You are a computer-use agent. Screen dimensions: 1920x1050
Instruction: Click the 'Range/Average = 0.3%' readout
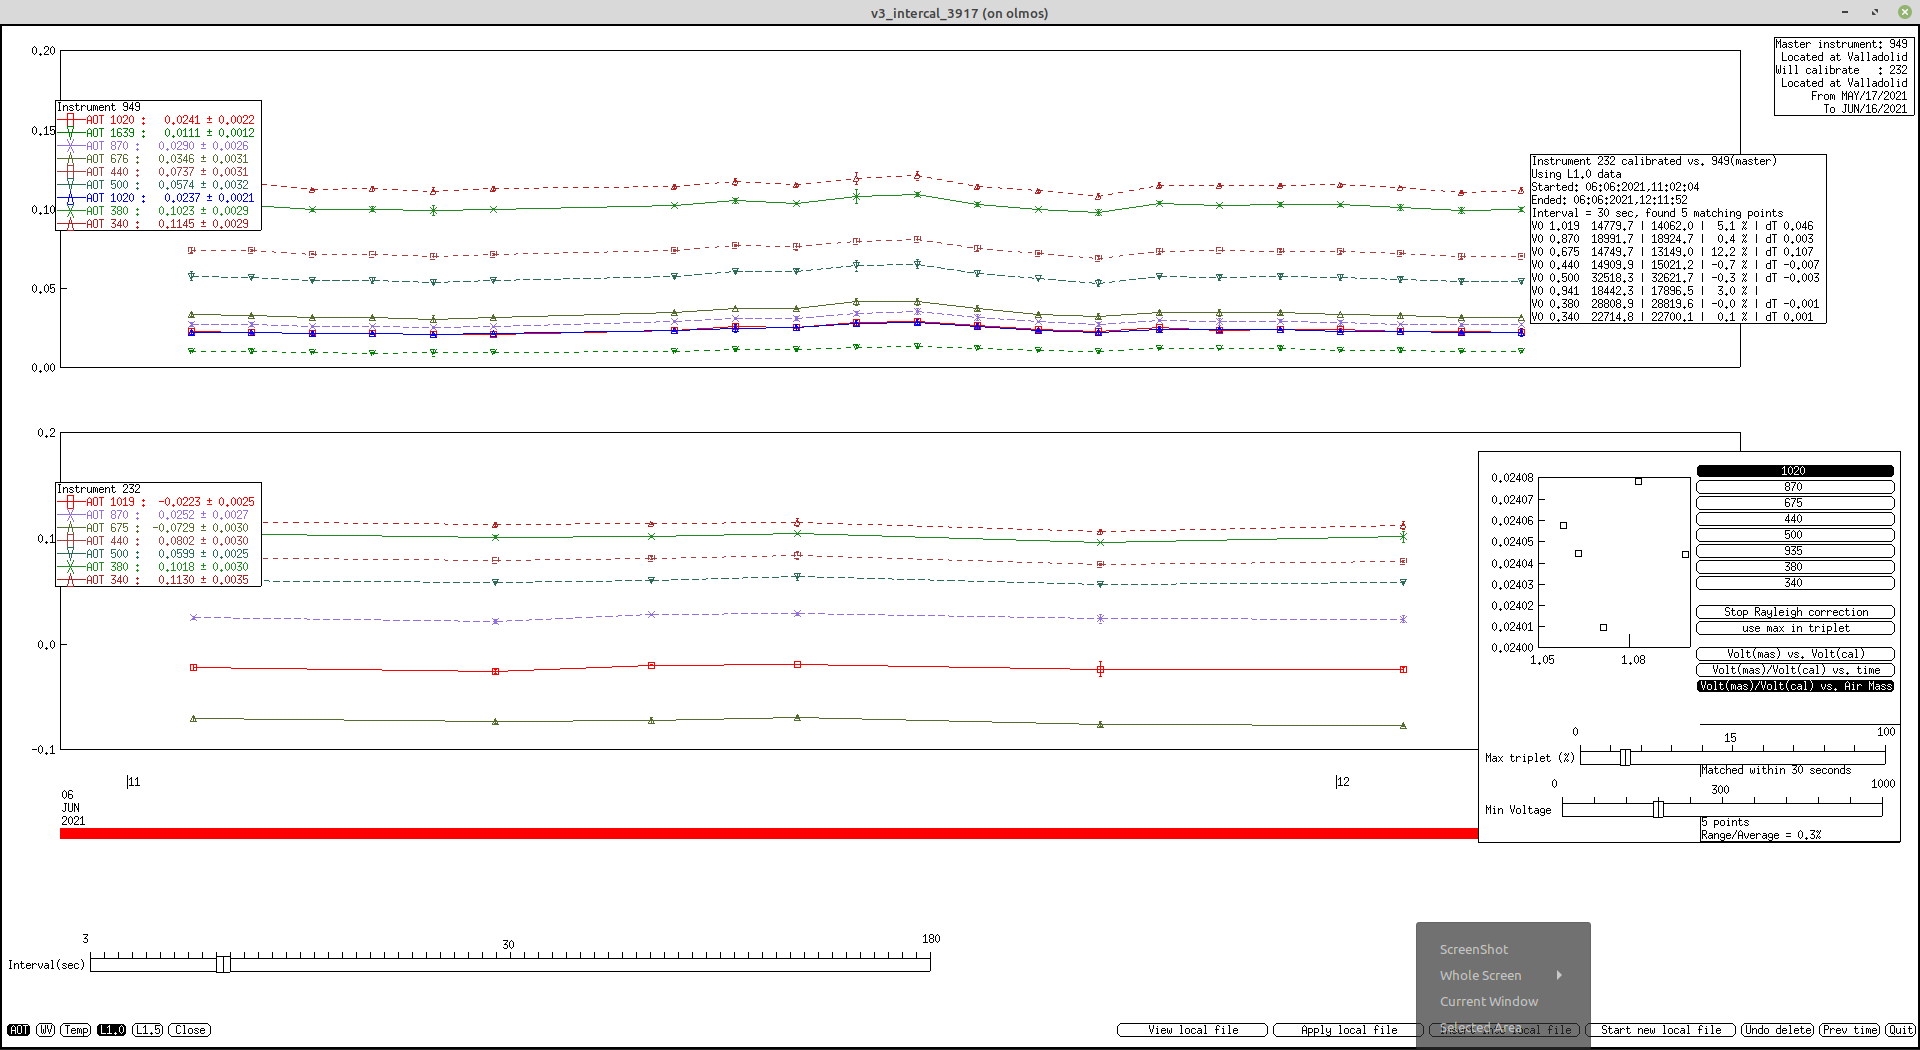tap(1761, 835)
